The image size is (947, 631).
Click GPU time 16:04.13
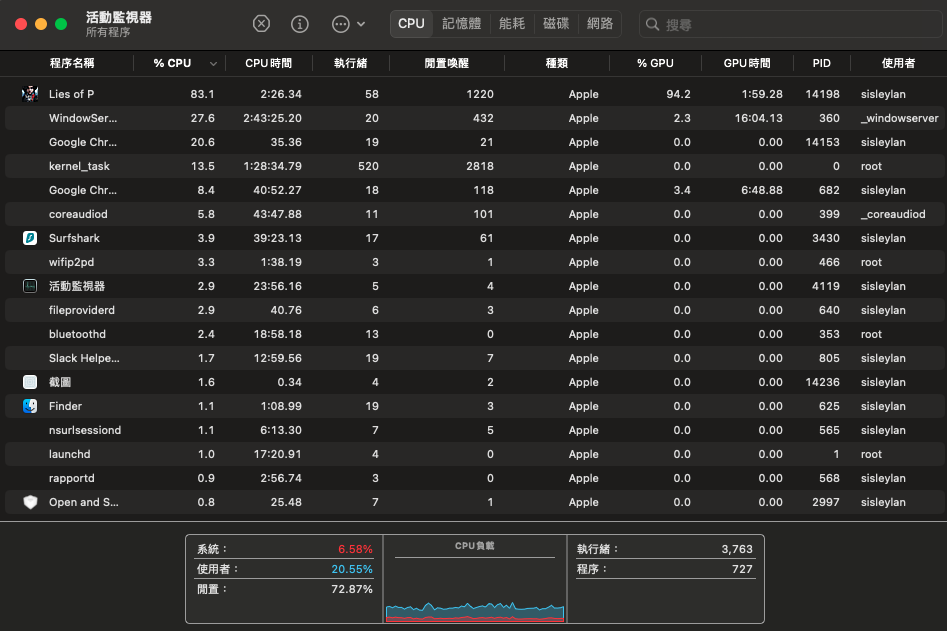point(759,118)
